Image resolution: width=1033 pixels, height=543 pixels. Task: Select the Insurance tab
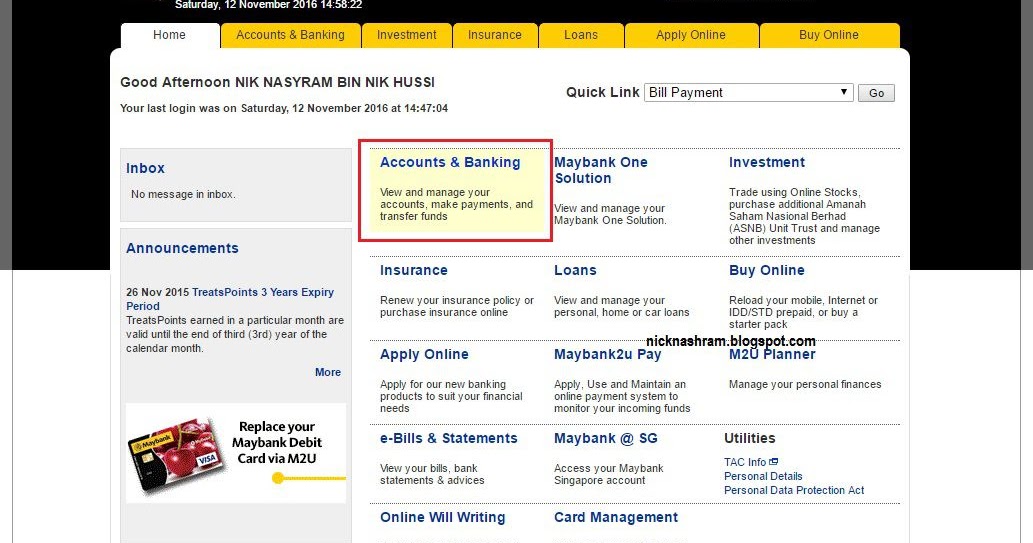[495, 35]
